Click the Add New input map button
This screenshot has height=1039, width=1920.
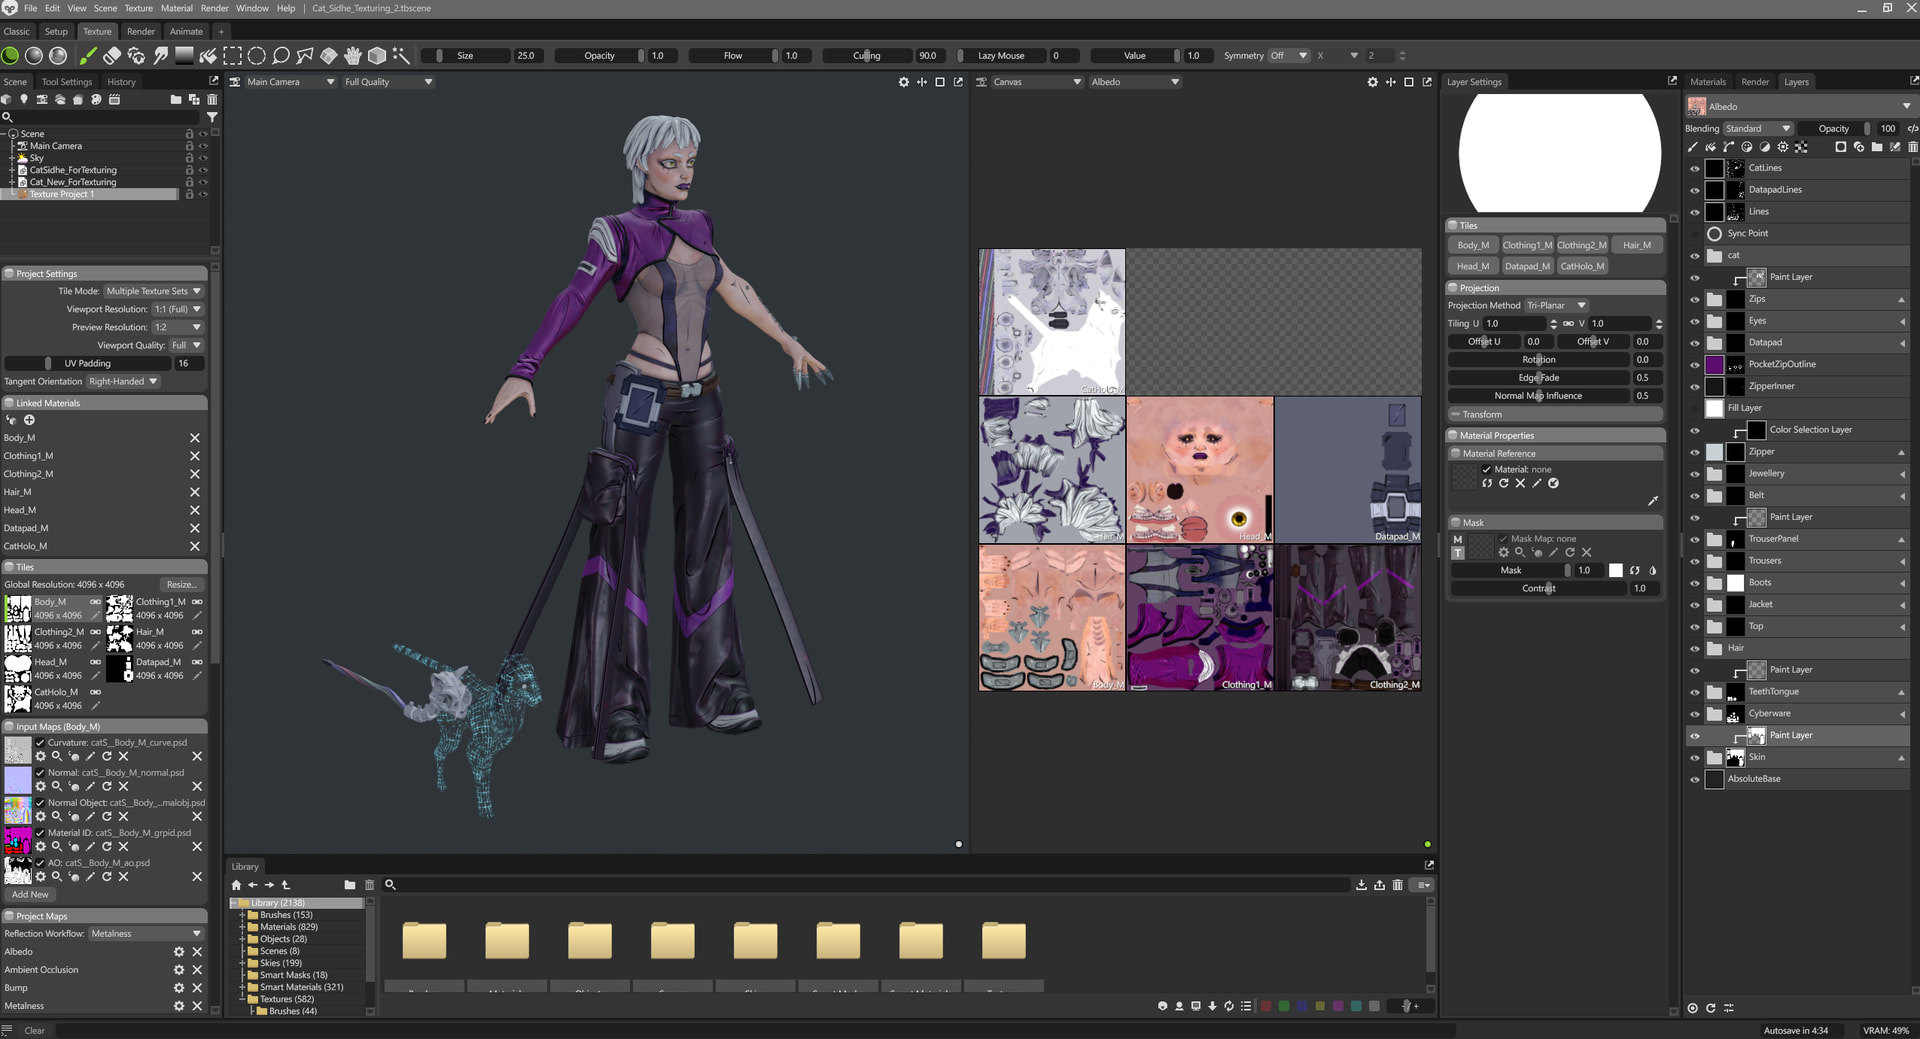tap(30, 895)
